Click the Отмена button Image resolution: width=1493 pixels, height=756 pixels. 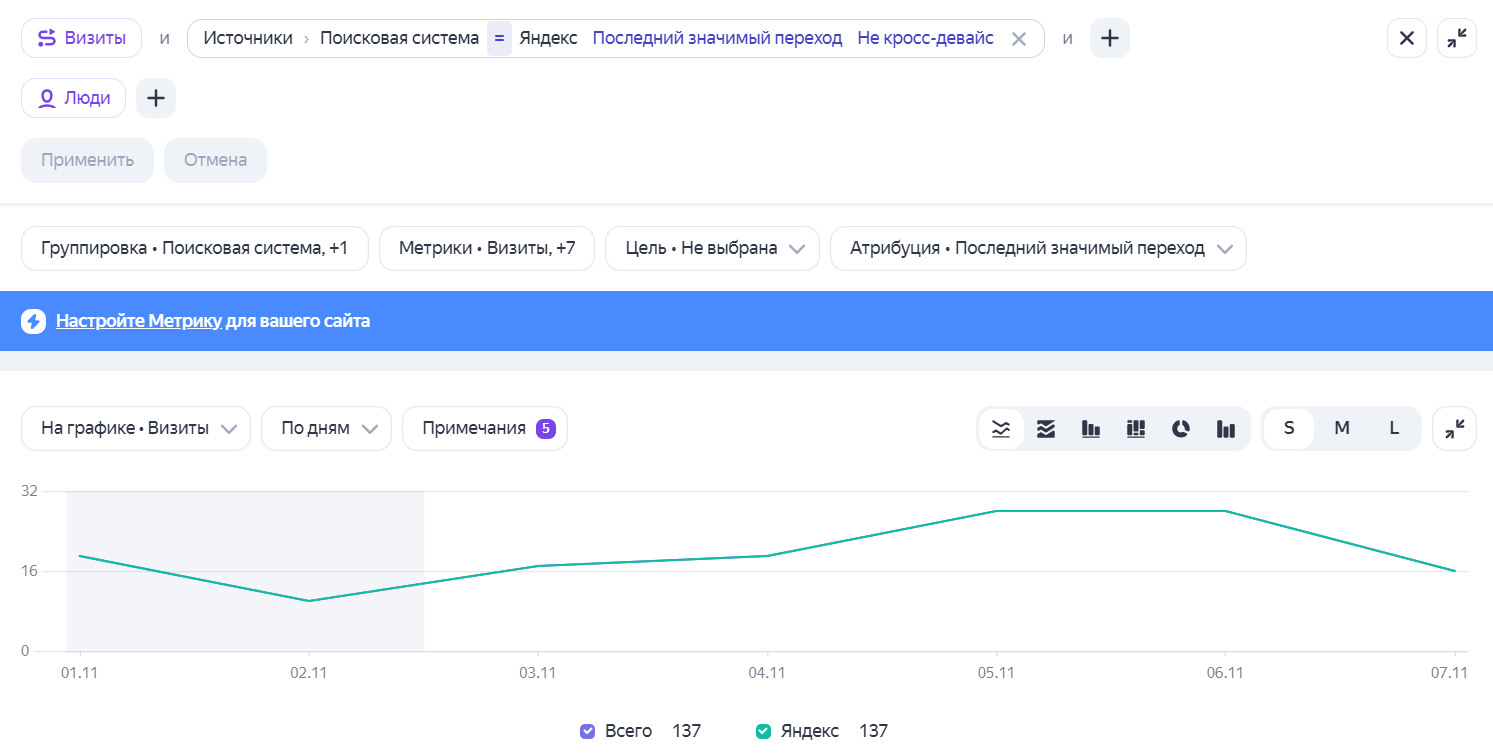pos(215,160)
